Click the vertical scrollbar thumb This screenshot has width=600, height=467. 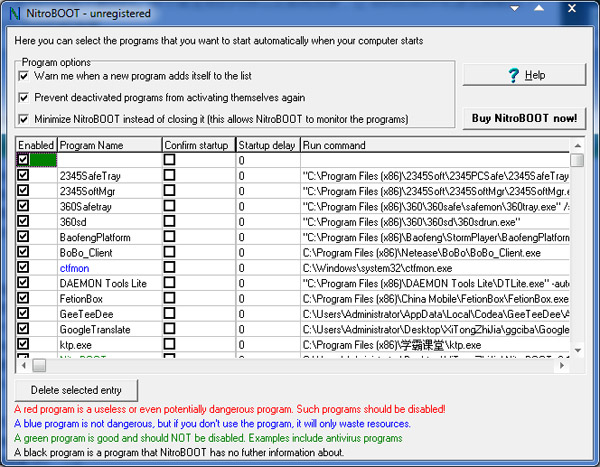click(577, 160)
